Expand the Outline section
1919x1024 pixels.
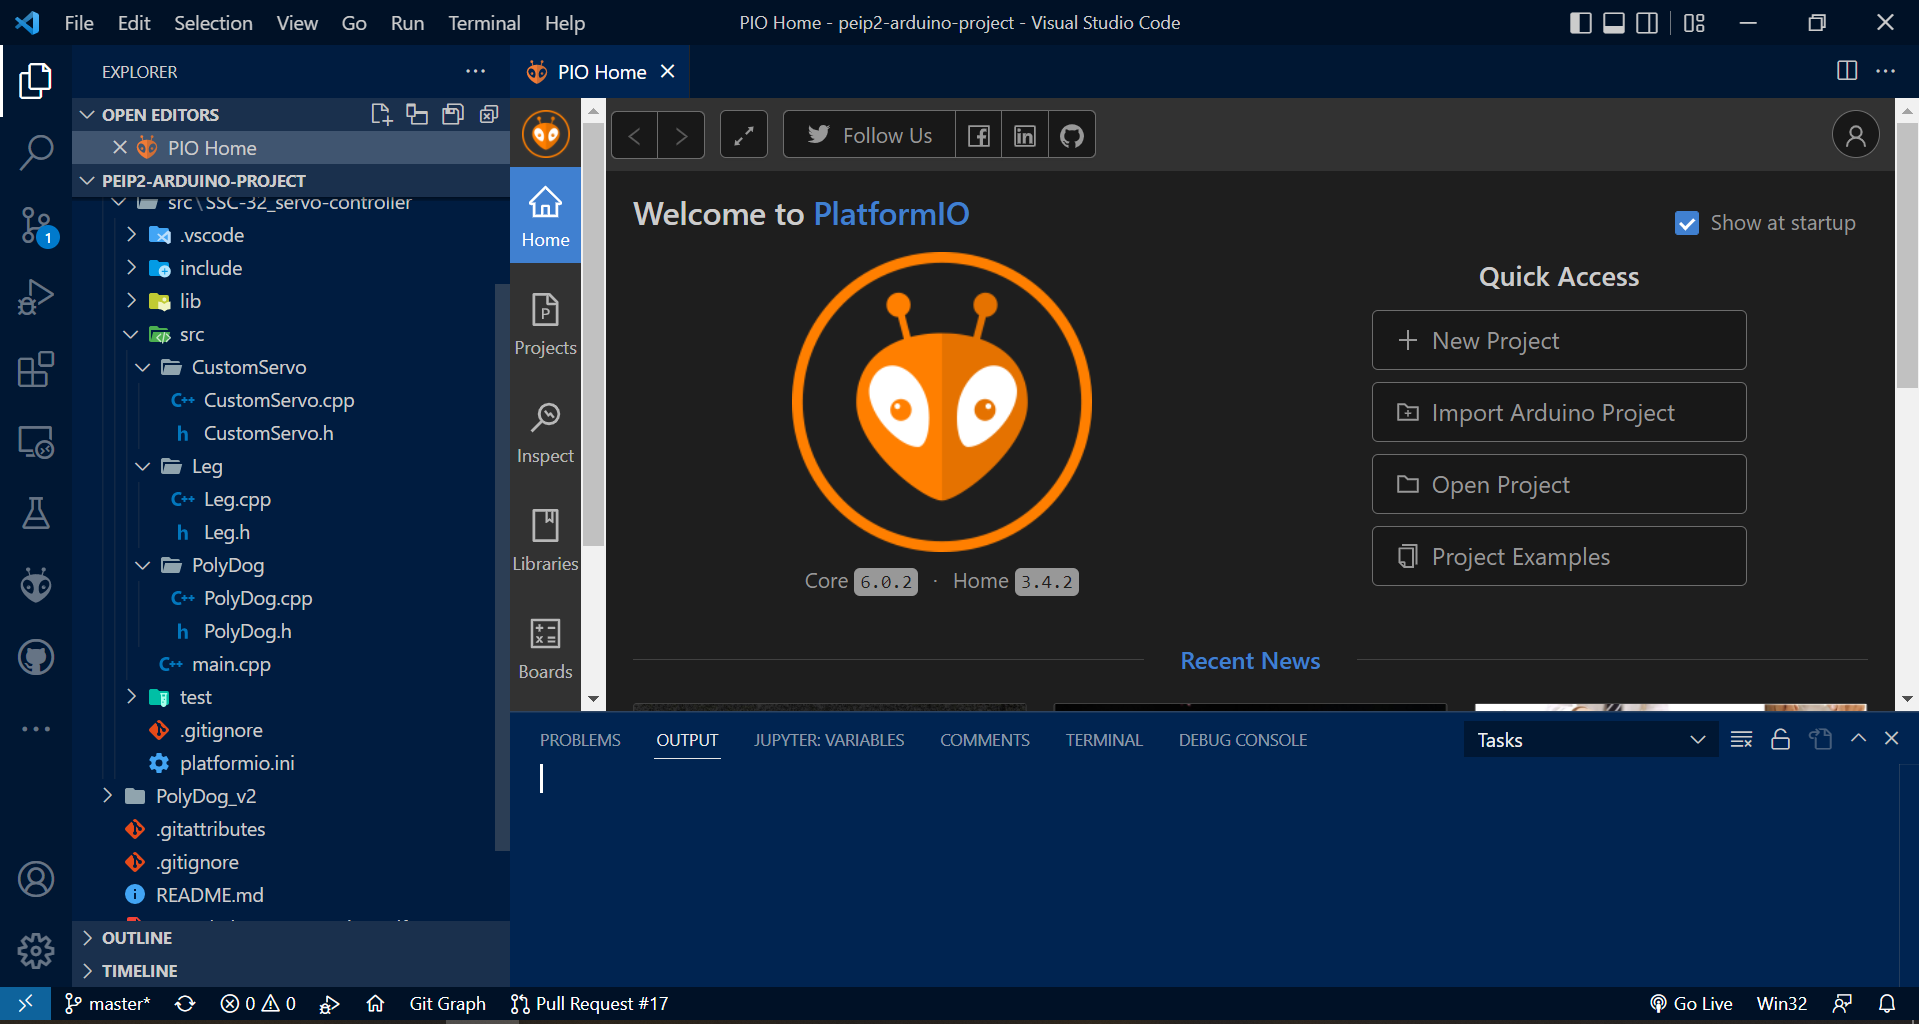(x=87, y=938)
